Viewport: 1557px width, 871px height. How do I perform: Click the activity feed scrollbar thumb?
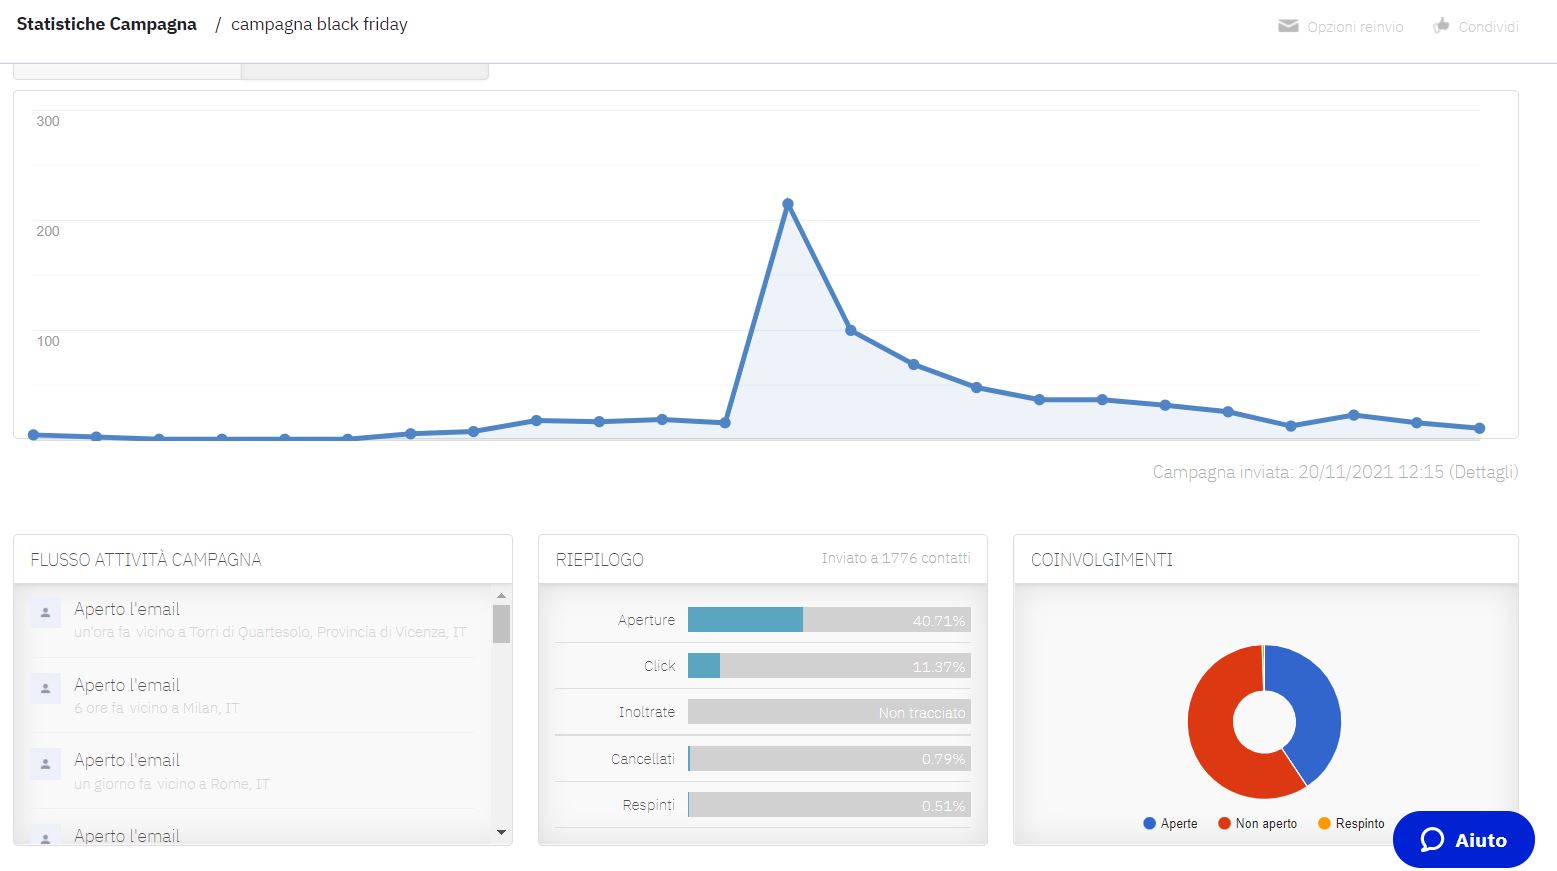click(501, 624)
